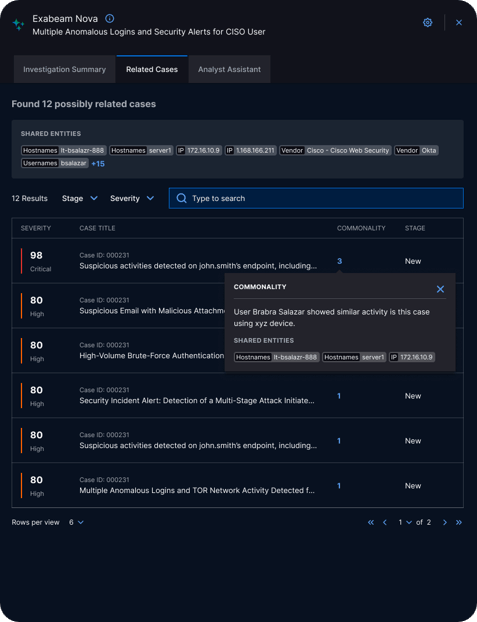The width and height of the screenshot is (477, 622).
Task: Click the IP 172.16.10.9 tag in top Shared Entities
Action: click(199, 151)
